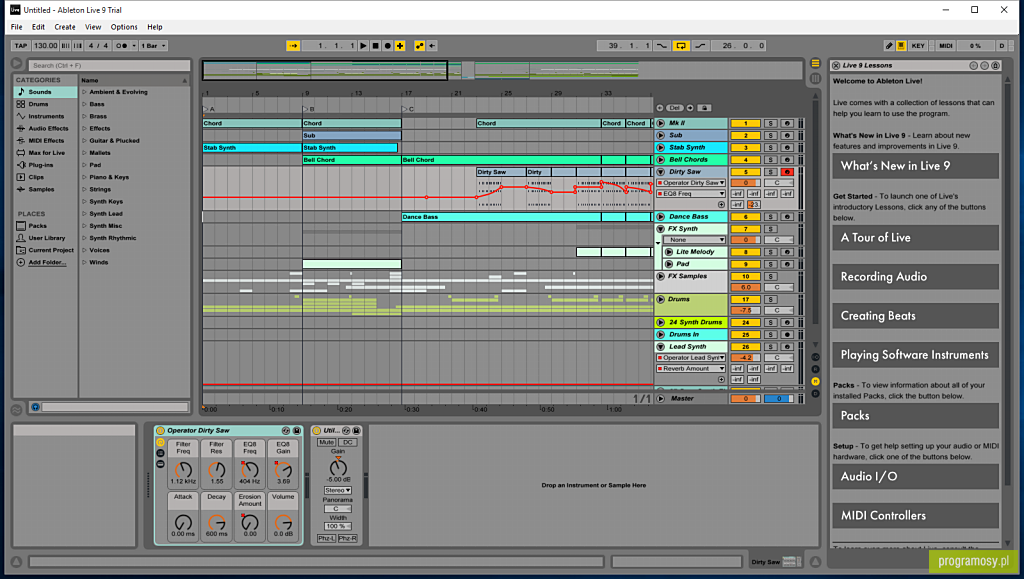Open the Audio I/O setup lesson
The width and height of the screenshot is (1024, 579).
[915, 477]
